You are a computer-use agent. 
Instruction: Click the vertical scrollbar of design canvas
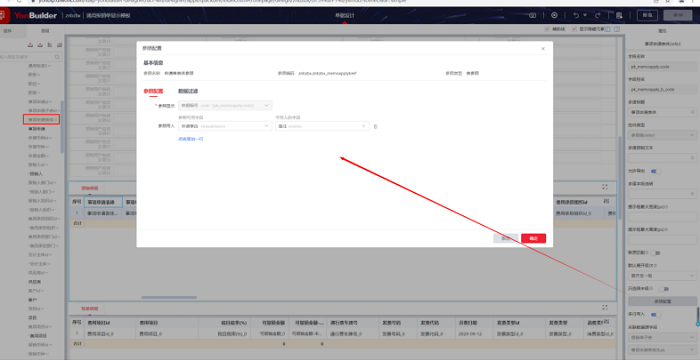[620, 177]
